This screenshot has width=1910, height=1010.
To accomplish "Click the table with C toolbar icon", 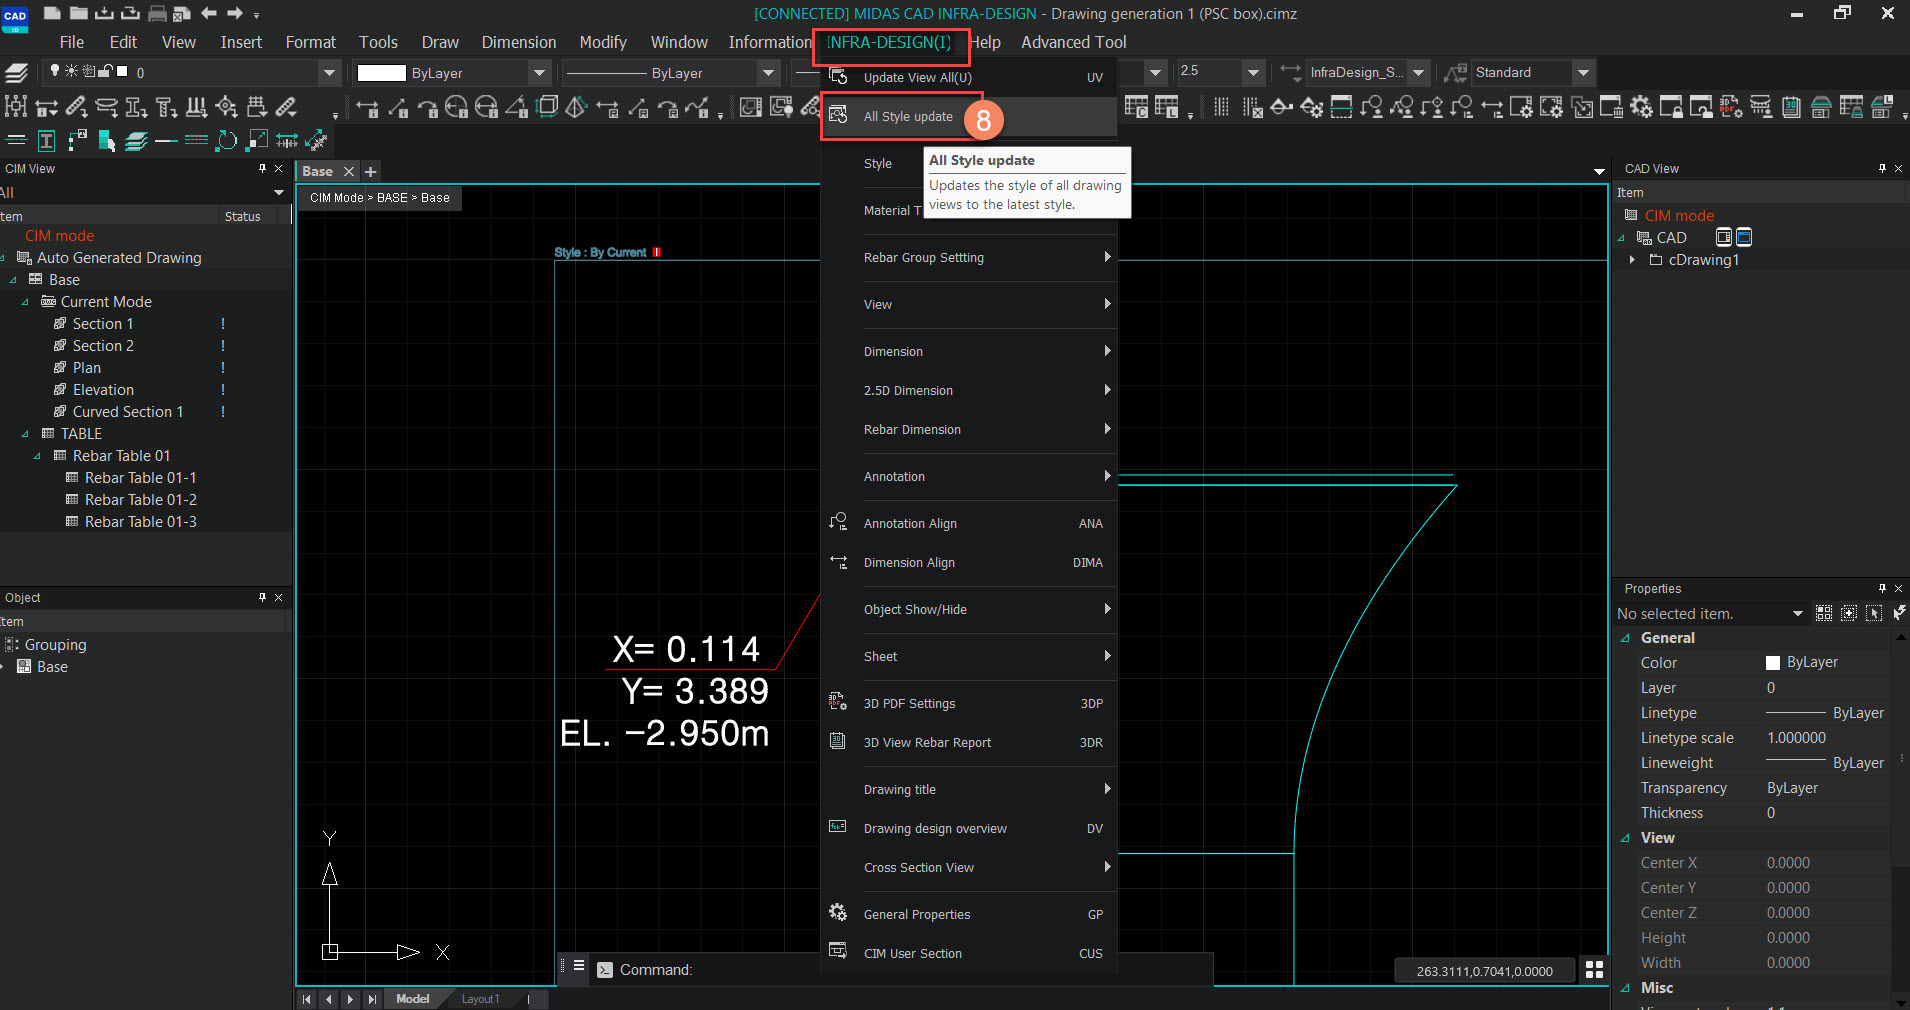I will click(x=1136, y=107).
